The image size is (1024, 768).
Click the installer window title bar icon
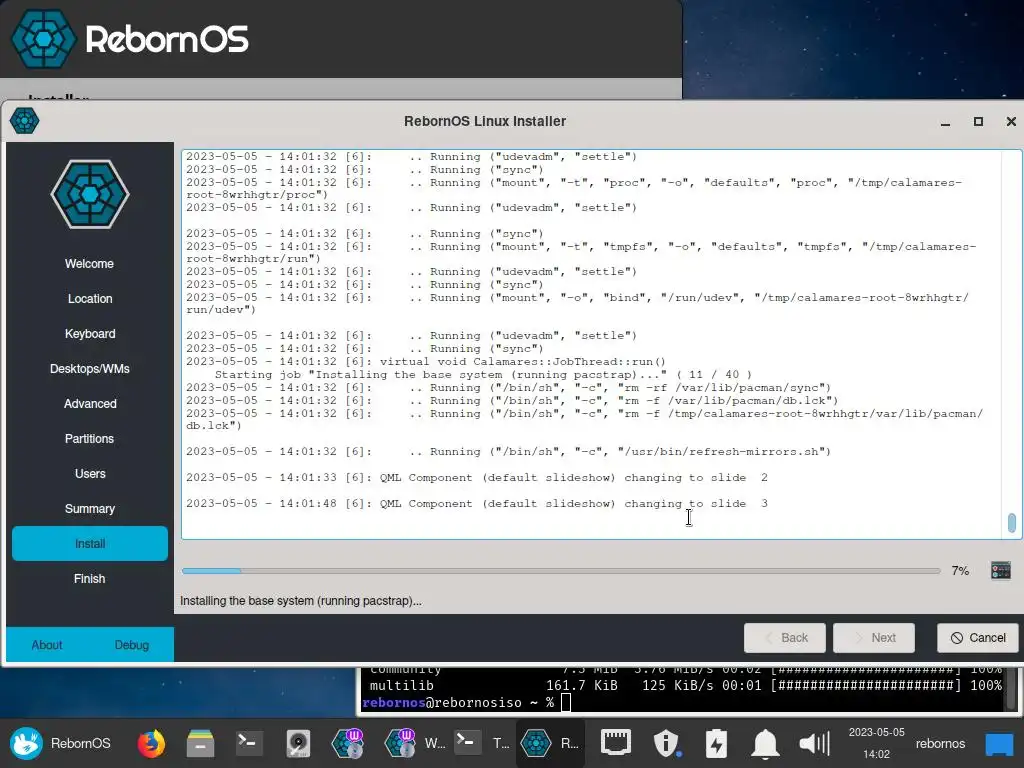click(x=25, y=121)
